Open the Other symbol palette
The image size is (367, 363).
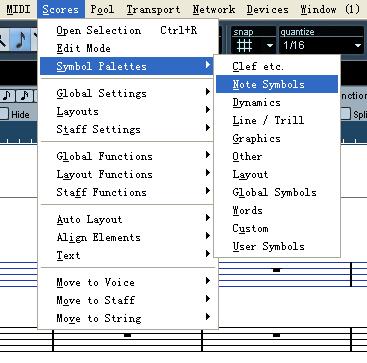[277, 156]
